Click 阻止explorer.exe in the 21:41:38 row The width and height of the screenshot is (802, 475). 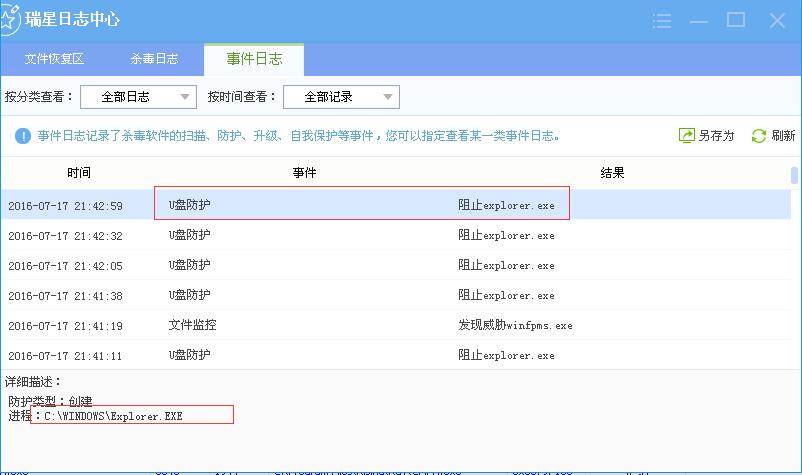(506, 295)
